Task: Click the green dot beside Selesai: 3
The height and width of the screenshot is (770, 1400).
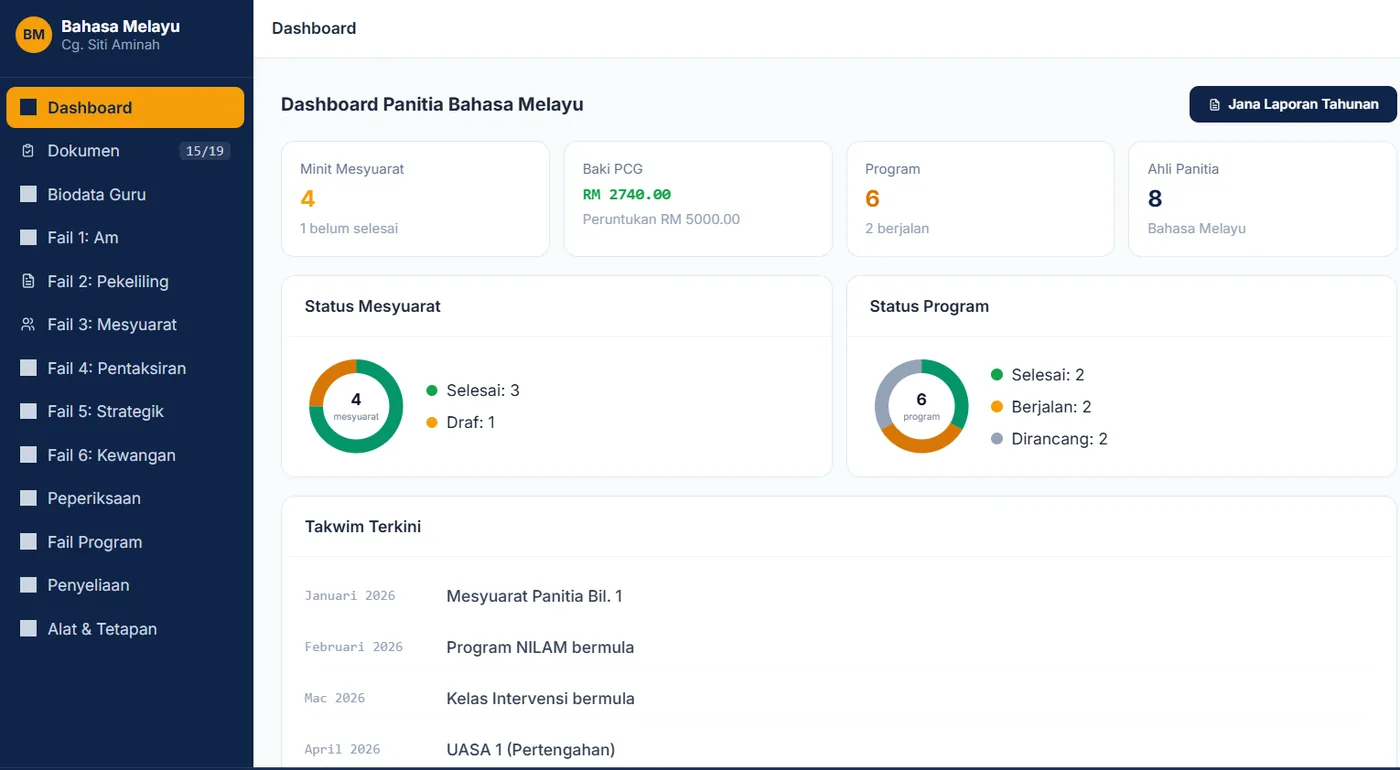Action: pos(432,391)
